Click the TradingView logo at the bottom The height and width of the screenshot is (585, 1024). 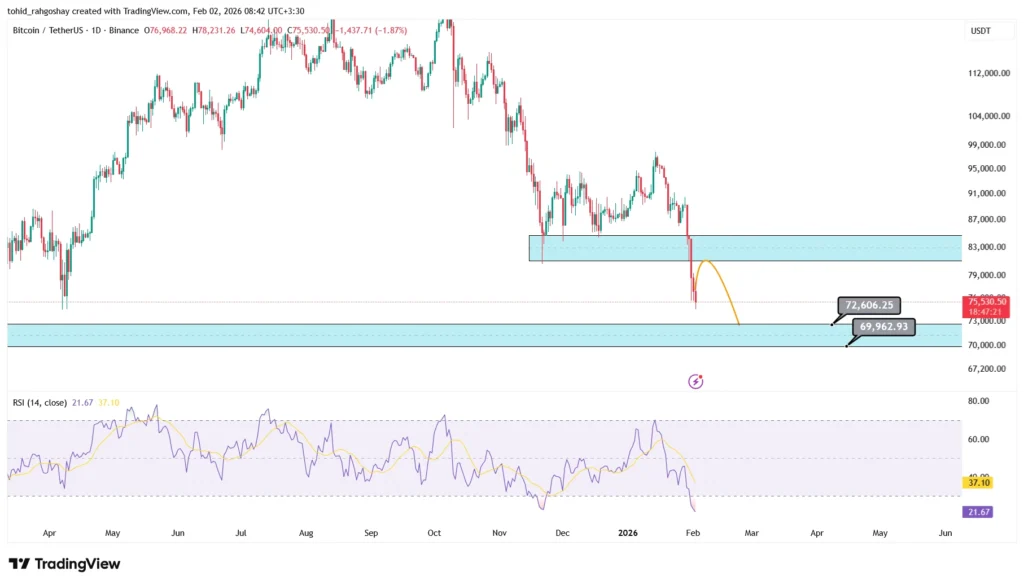[65, 564]
